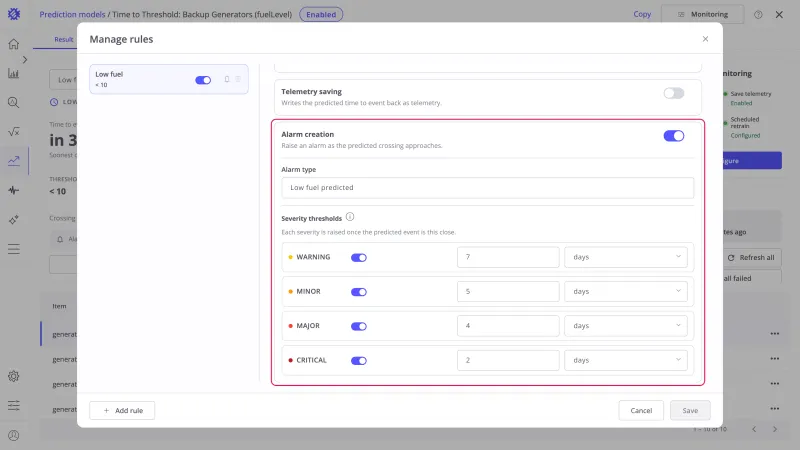Enable Telemetry saving switch
The height and width of the screenshot is (450, 800).
673,93
